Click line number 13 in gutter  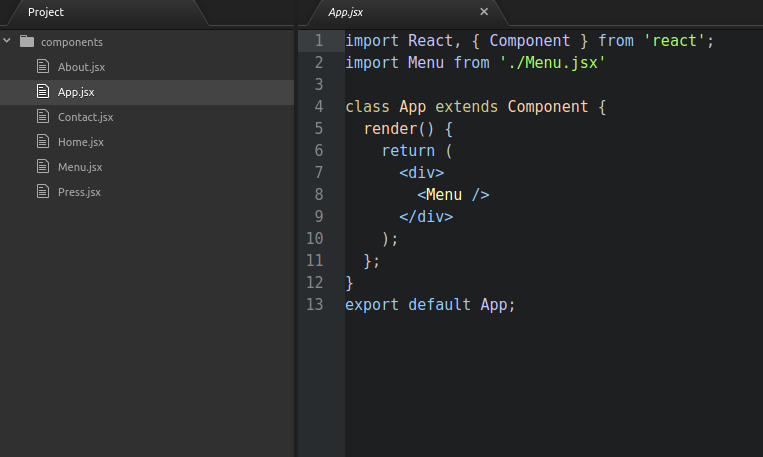(314, 304)
